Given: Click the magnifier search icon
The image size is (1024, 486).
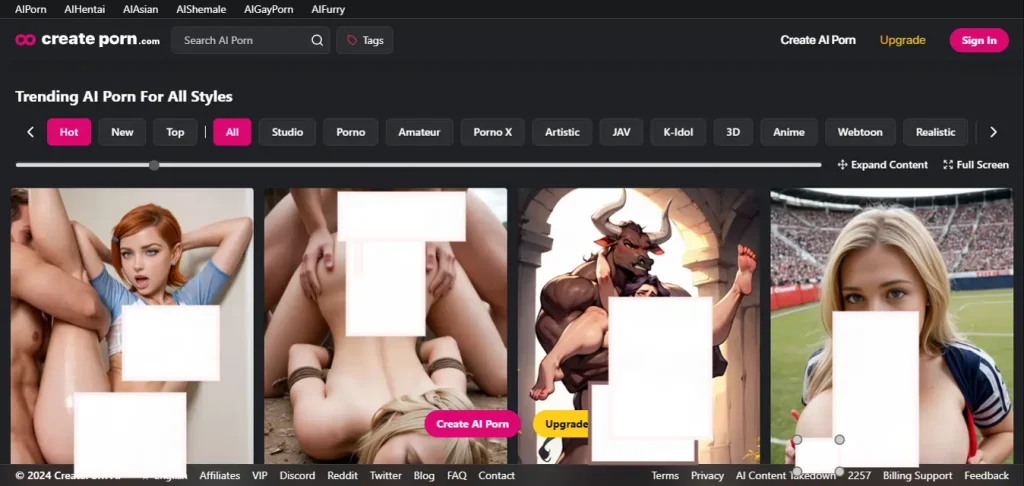Looking at the screenshot, I should tap(317, 40).
